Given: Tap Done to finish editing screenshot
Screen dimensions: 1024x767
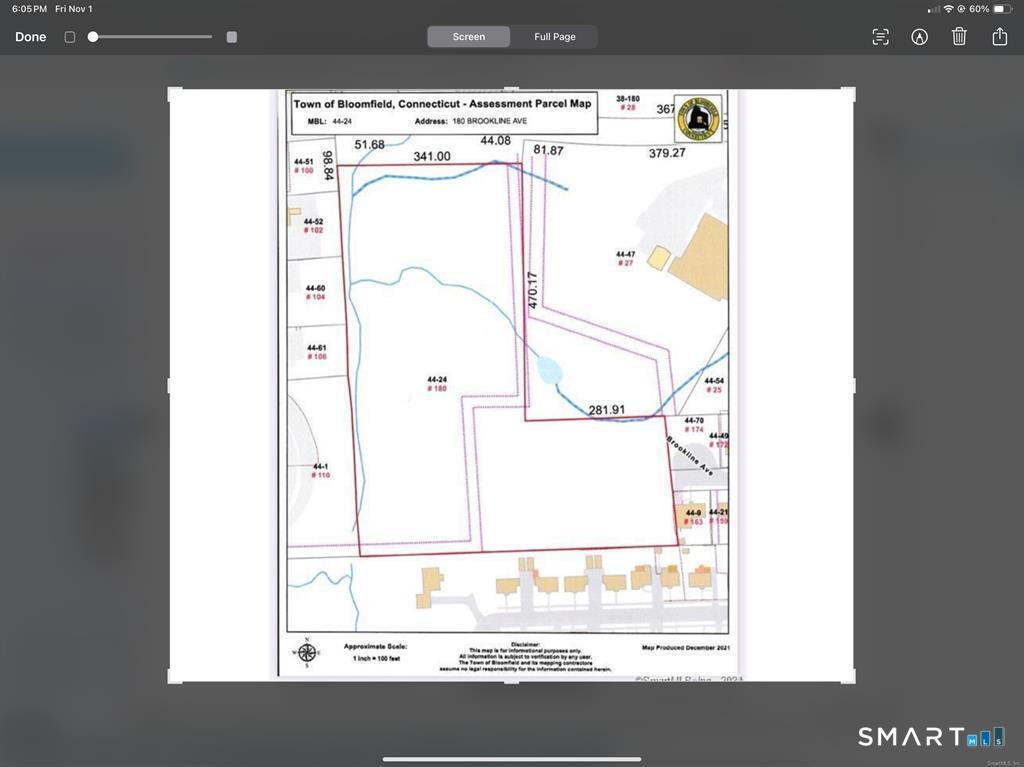Looking at the screenshot, I should point(31,37).
